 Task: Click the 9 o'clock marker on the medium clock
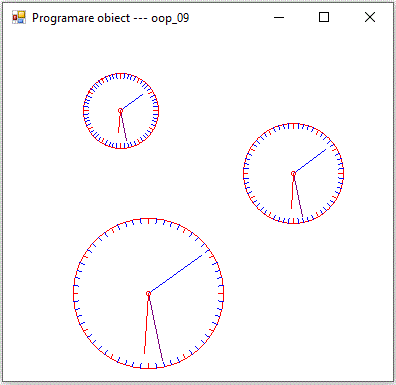click(x=246, y=173)
